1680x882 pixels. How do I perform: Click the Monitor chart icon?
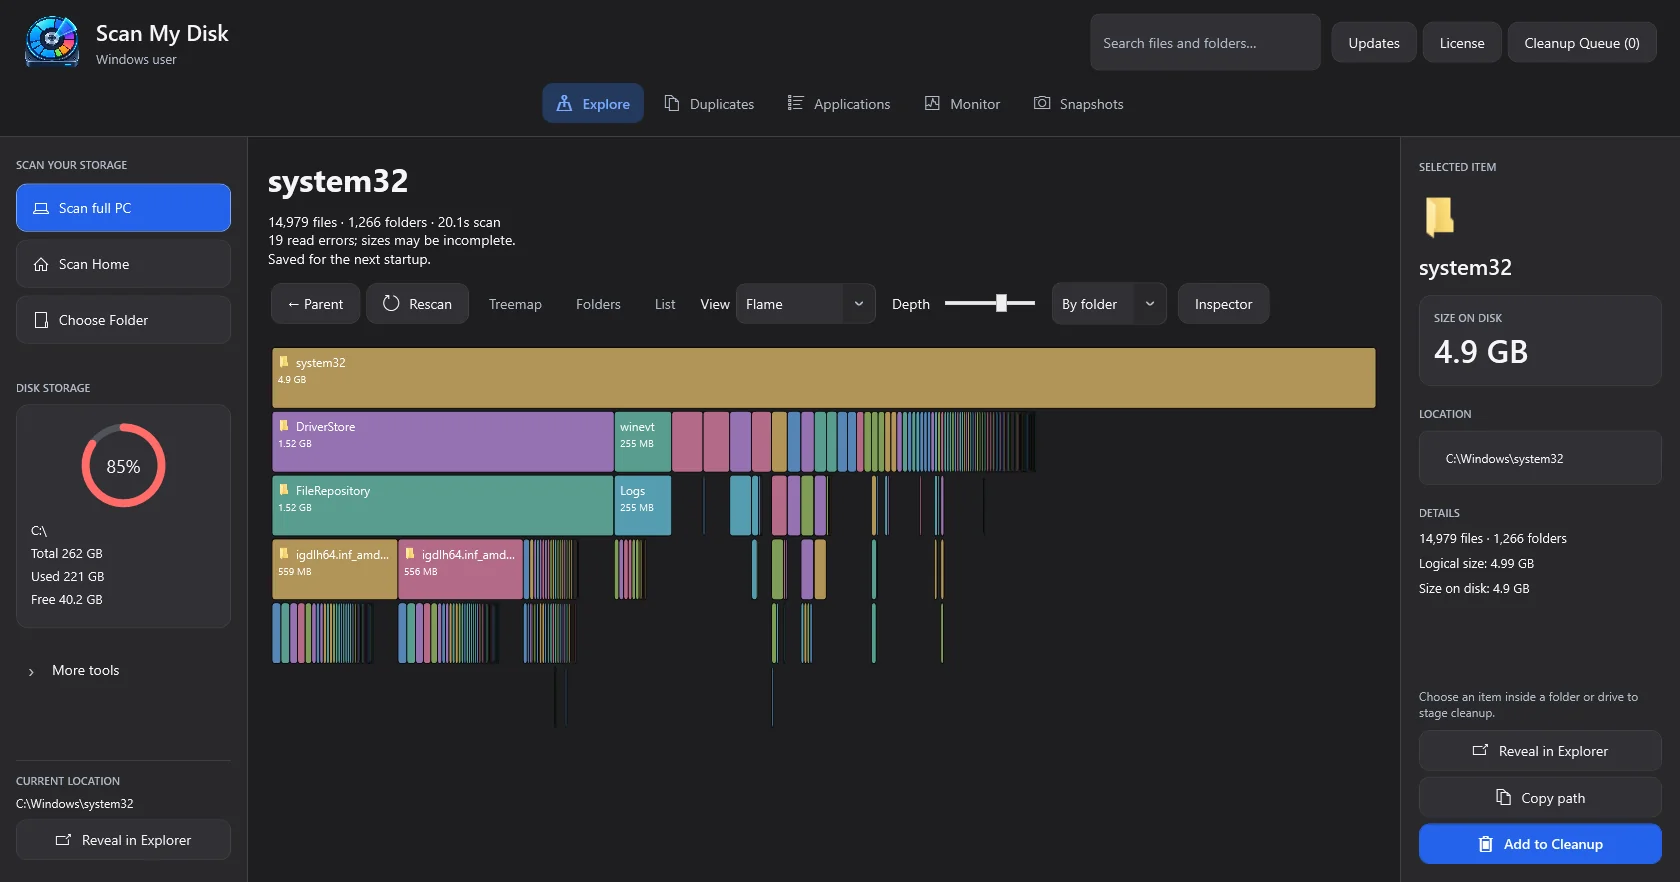932,103
